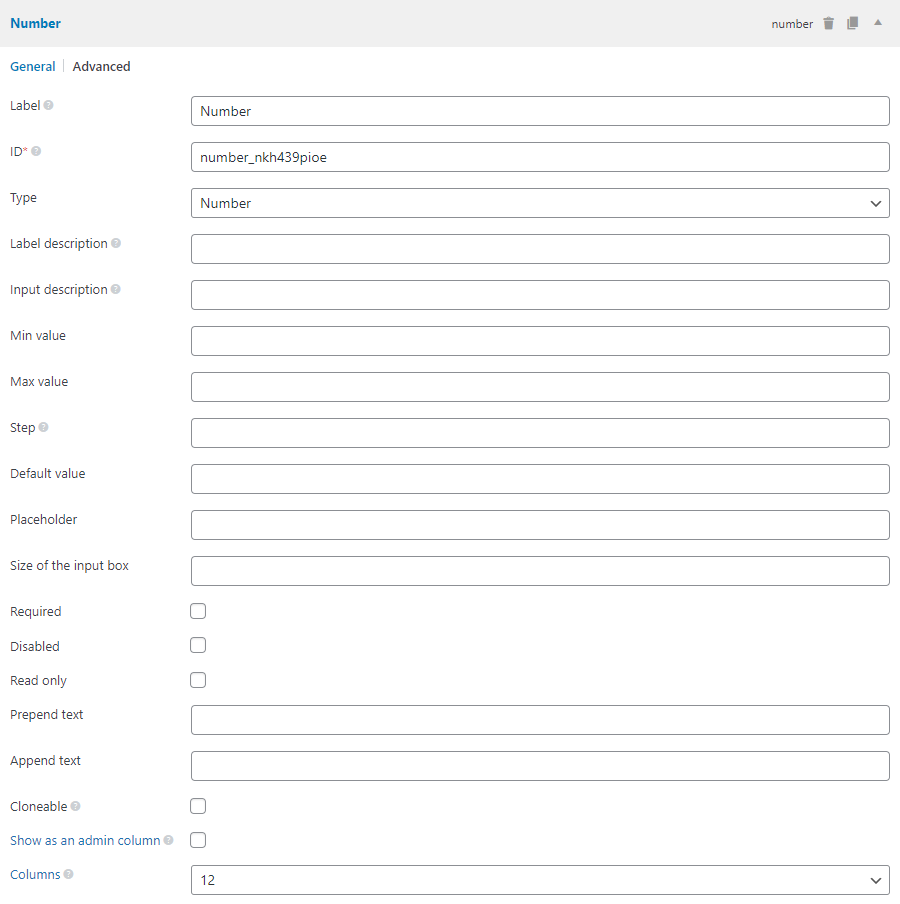Show the Cloneable help tooltip icon
Viewport: 900px width, 904px height.
[76, 806]
